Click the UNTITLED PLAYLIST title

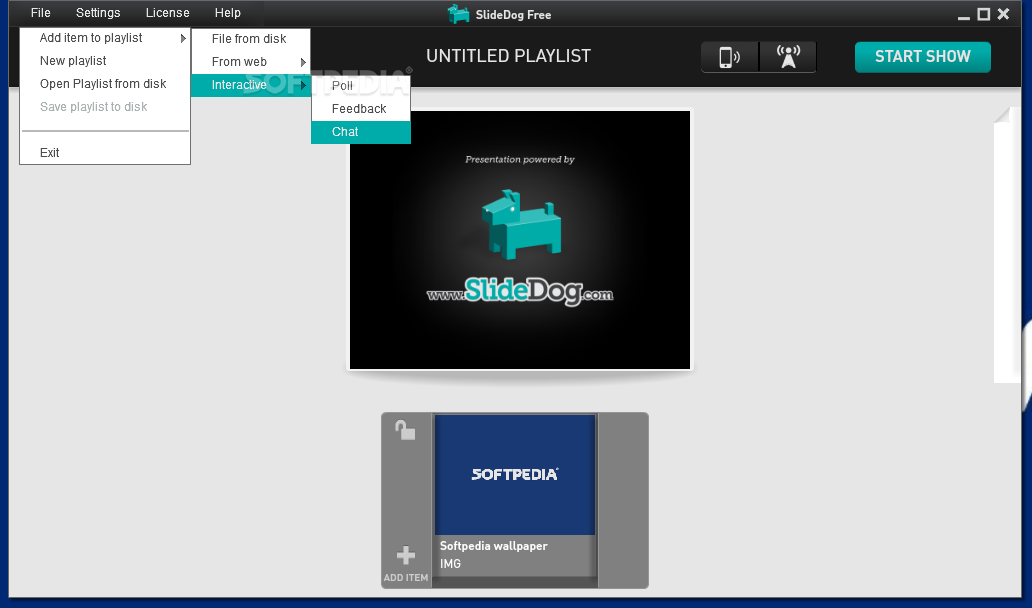tap(508, 56)
